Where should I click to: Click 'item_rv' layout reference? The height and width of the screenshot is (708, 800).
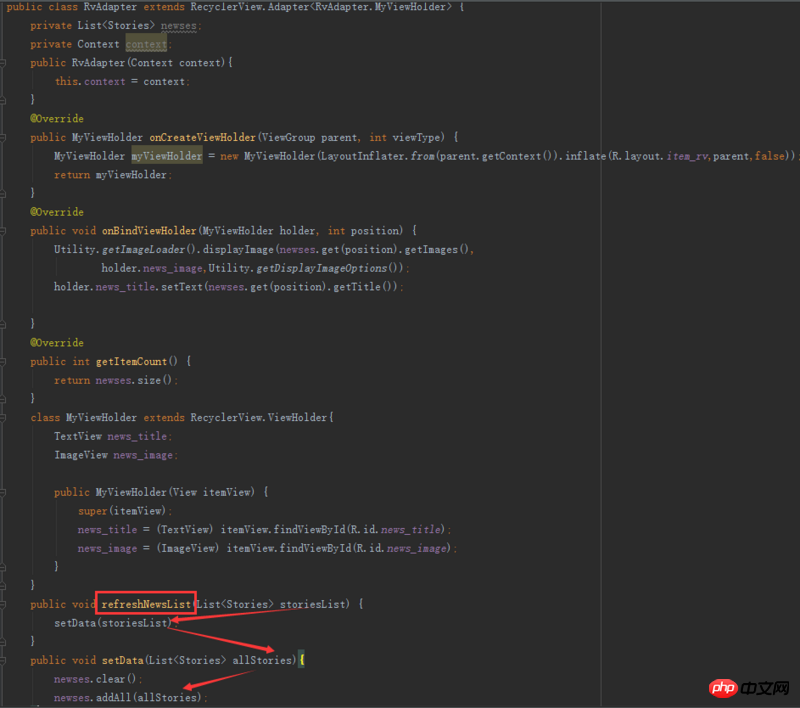click(688, 156)
